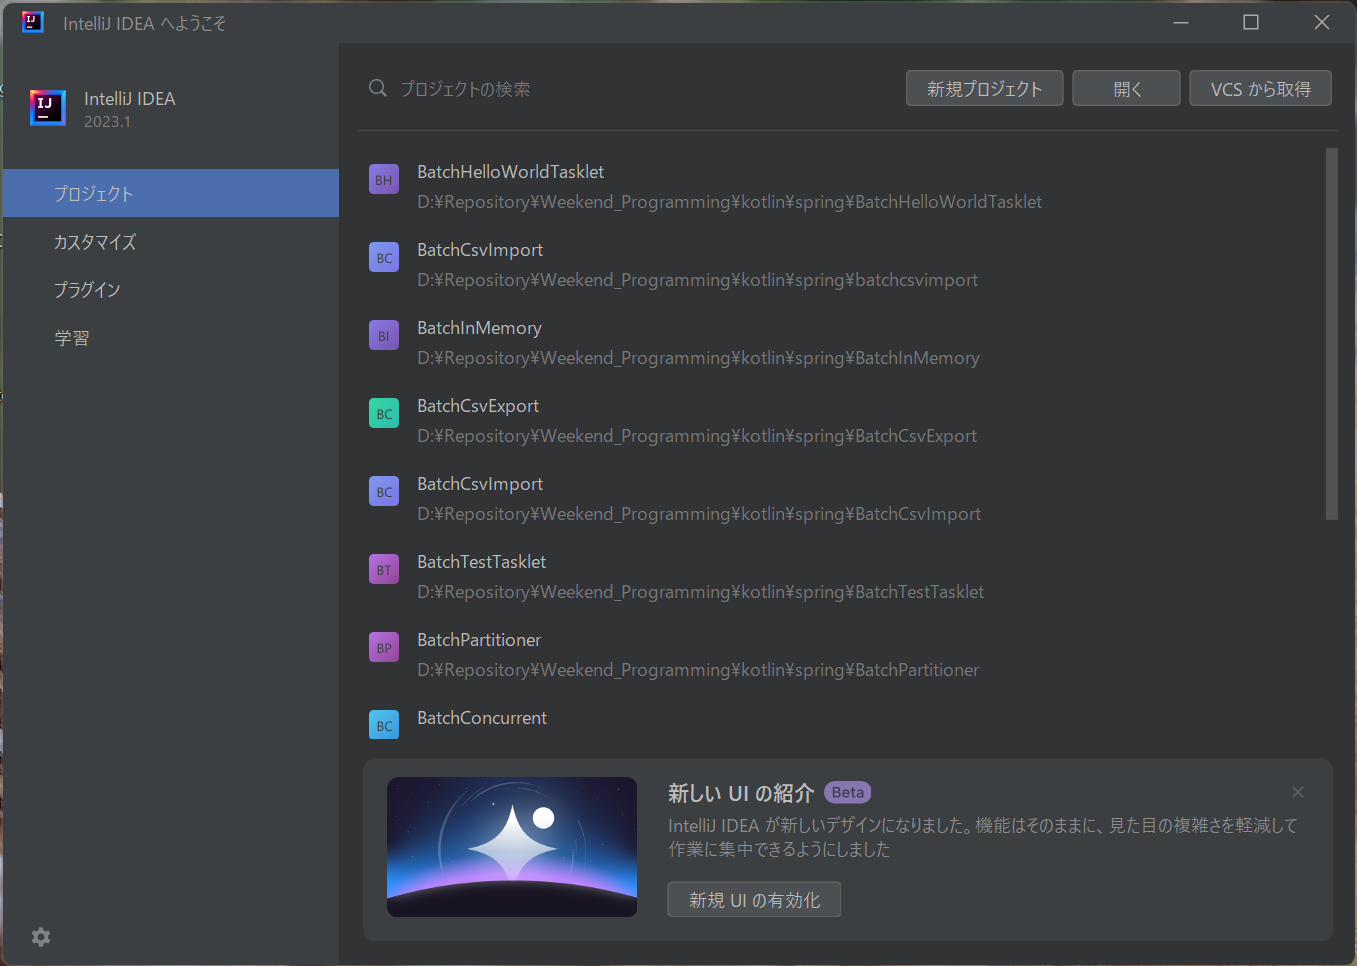
Task: Maximize the IntelliJ IDEA welcome window
Action: point(1251,22)
